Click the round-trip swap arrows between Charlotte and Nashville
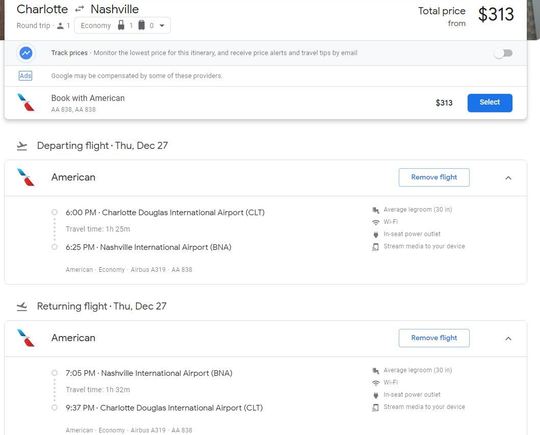The width and height of the screenshot is (540, 435). pyautogui.click(x=80, y=9)
